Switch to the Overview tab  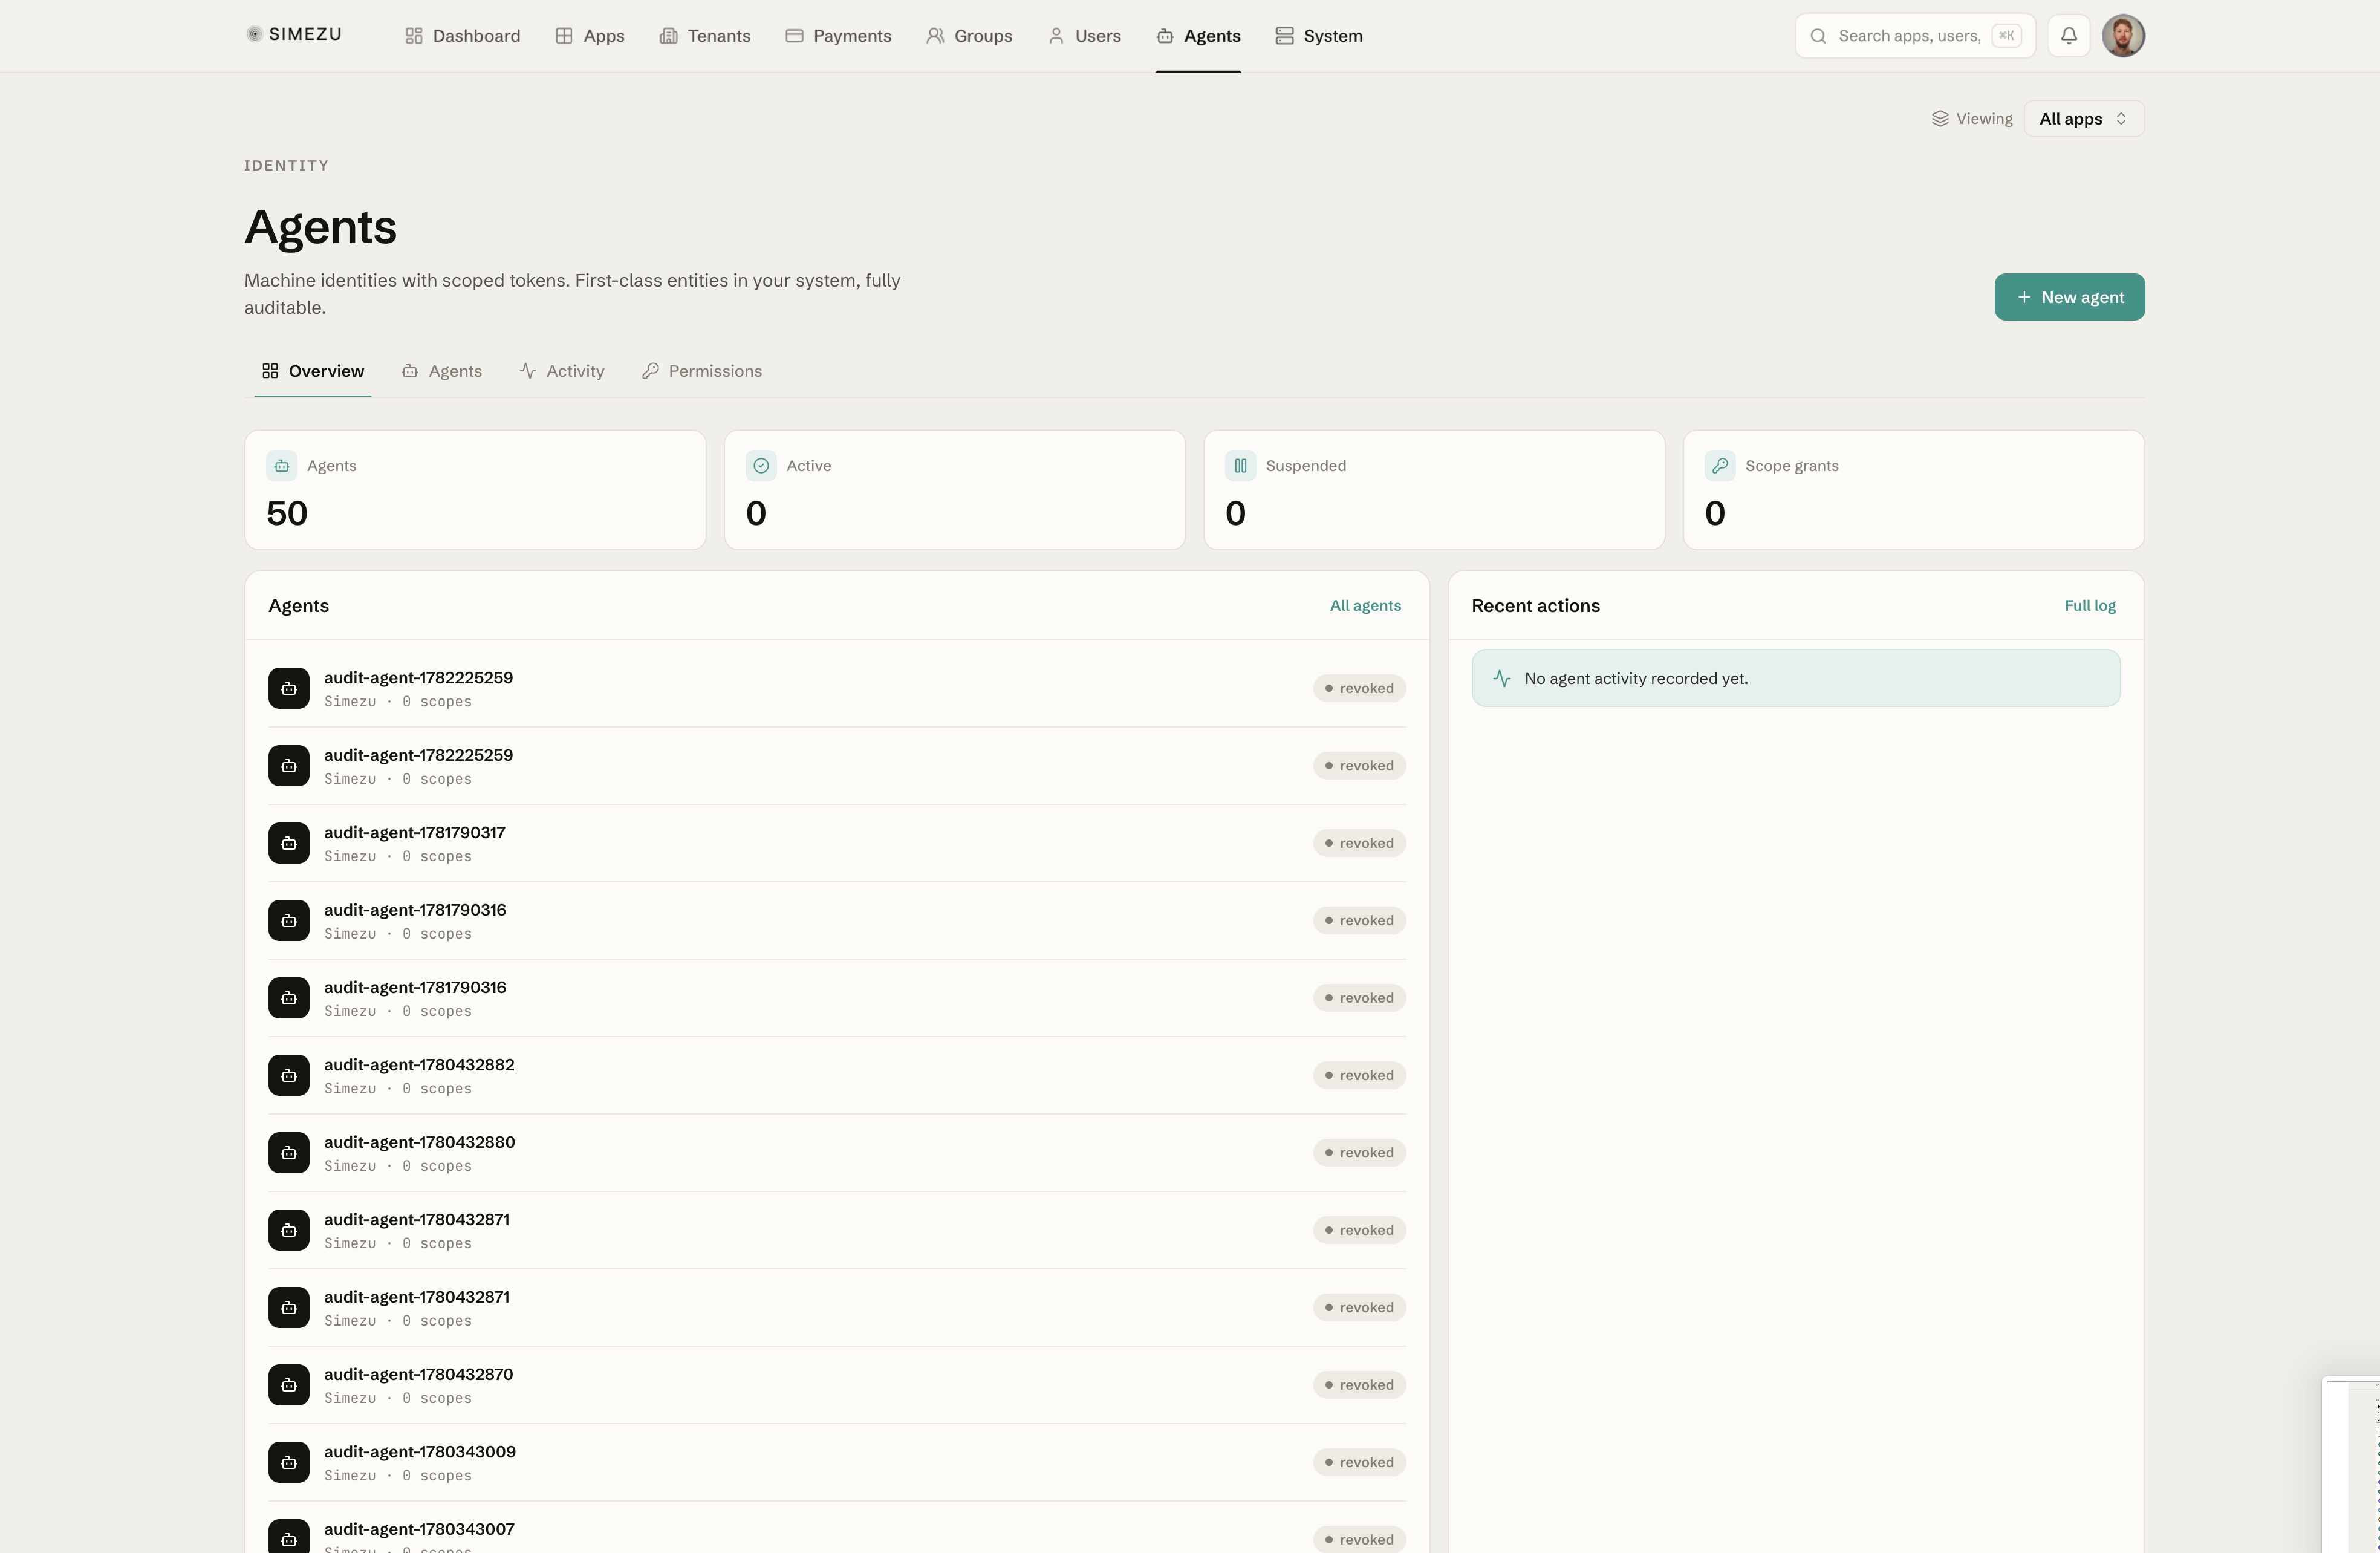click(x=313, y=371)
